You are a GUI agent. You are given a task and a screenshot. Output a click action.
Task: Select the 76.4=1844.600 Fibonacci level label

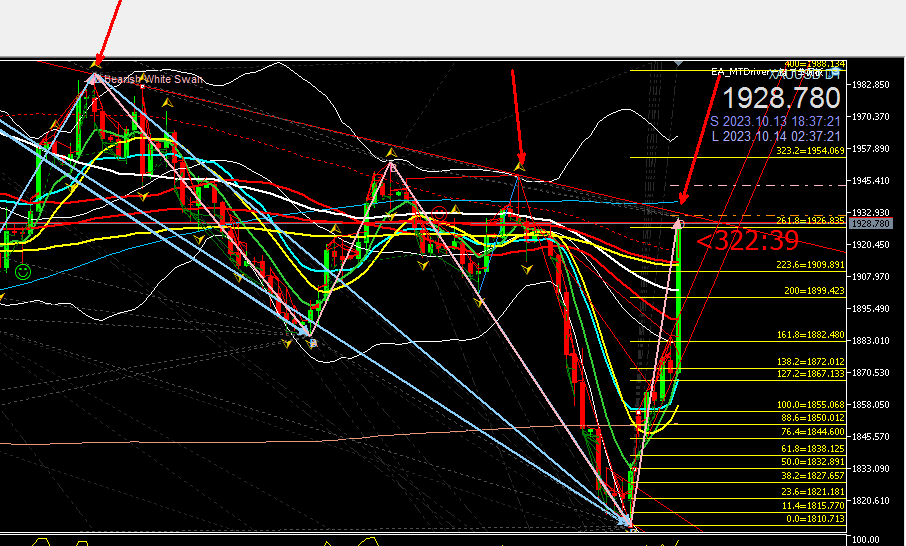point(812,432)
